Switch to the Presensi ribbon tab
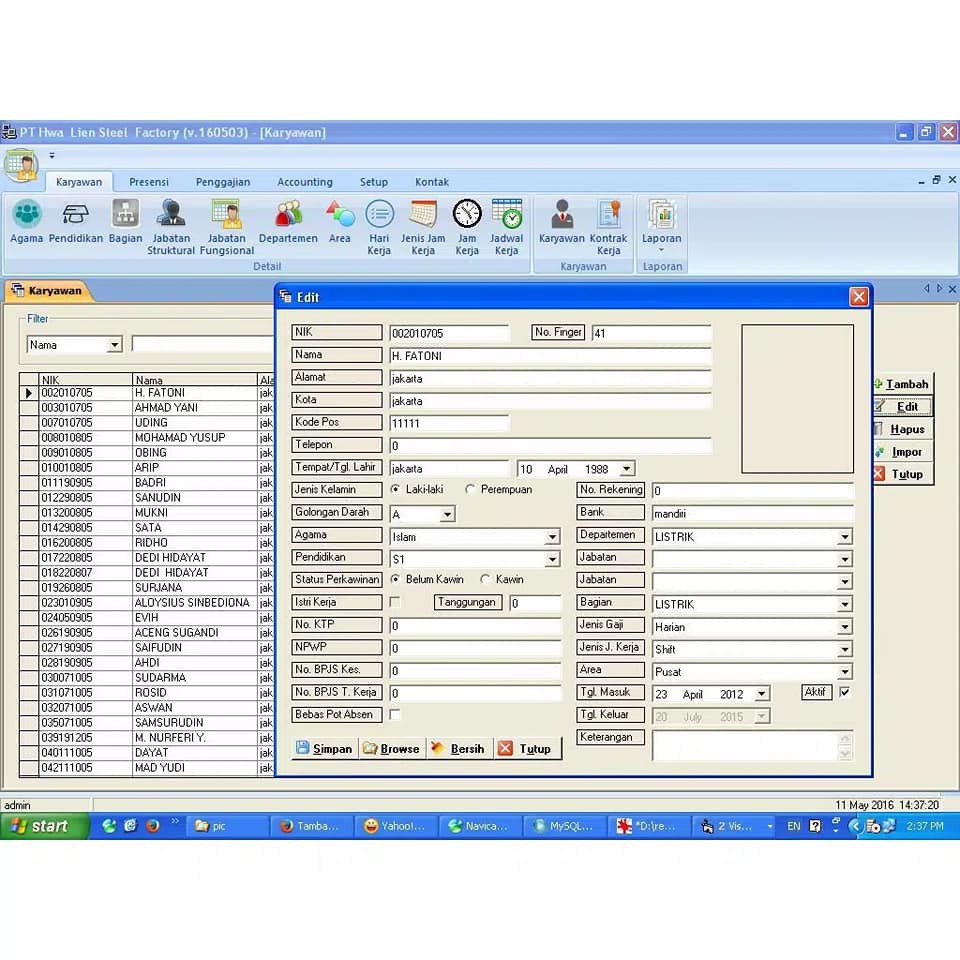 148,181
